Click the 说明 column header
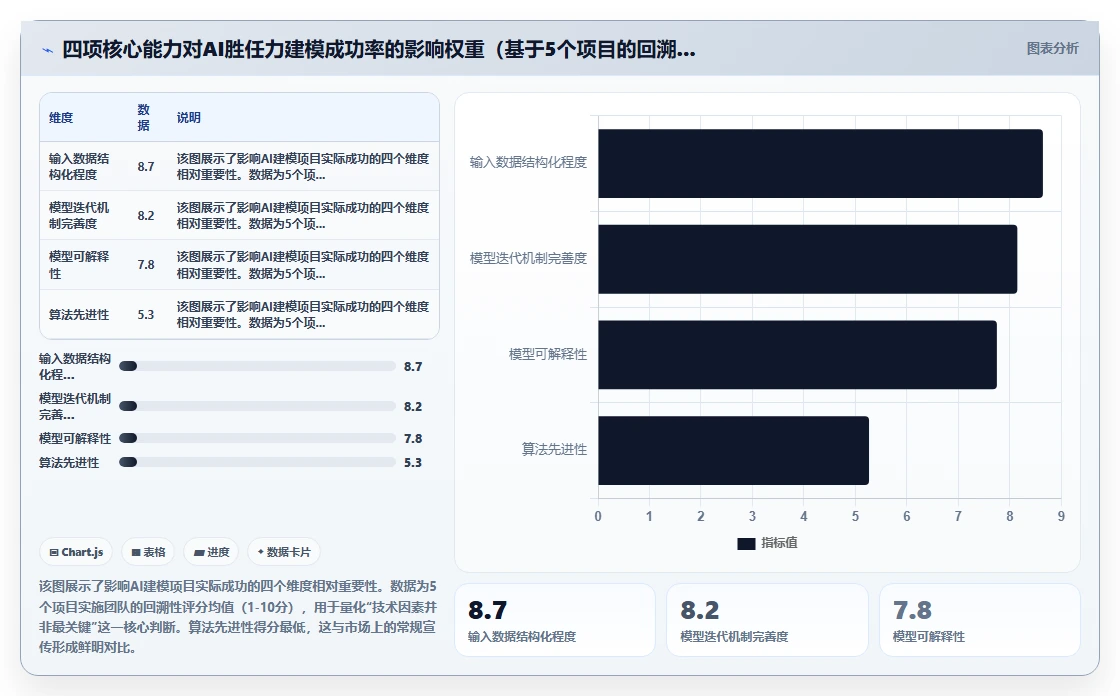The width and height of the screenshot is (1120, 696). click(x=189, y=117)
